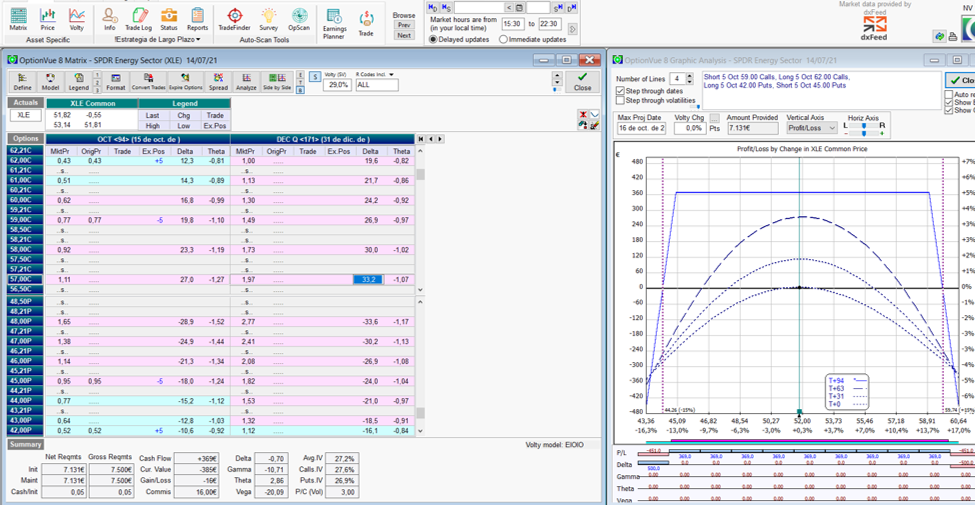The image size is (975, 505).
Task: Open the Earnings Planner
Action: (x=334, y=24)
